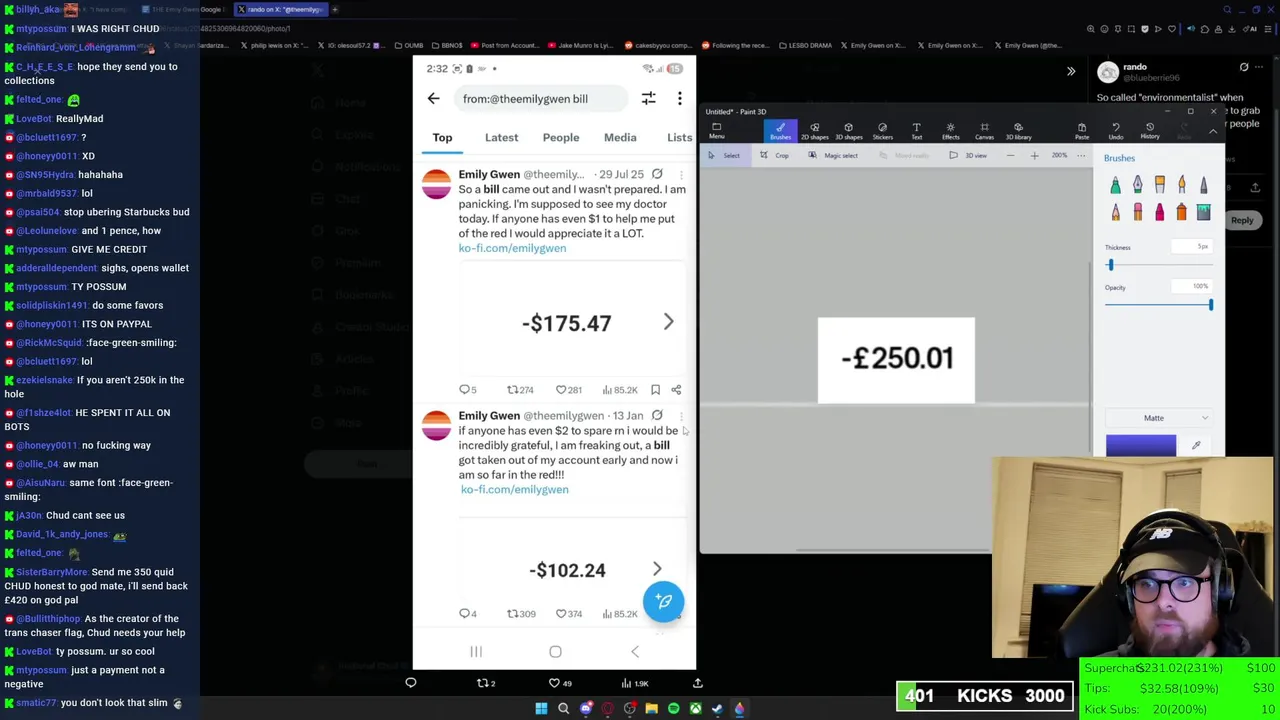This screenshot has height=720, width=1280.
Task: Pick the pink Crayon brush
Action: tap(1159, 211)
